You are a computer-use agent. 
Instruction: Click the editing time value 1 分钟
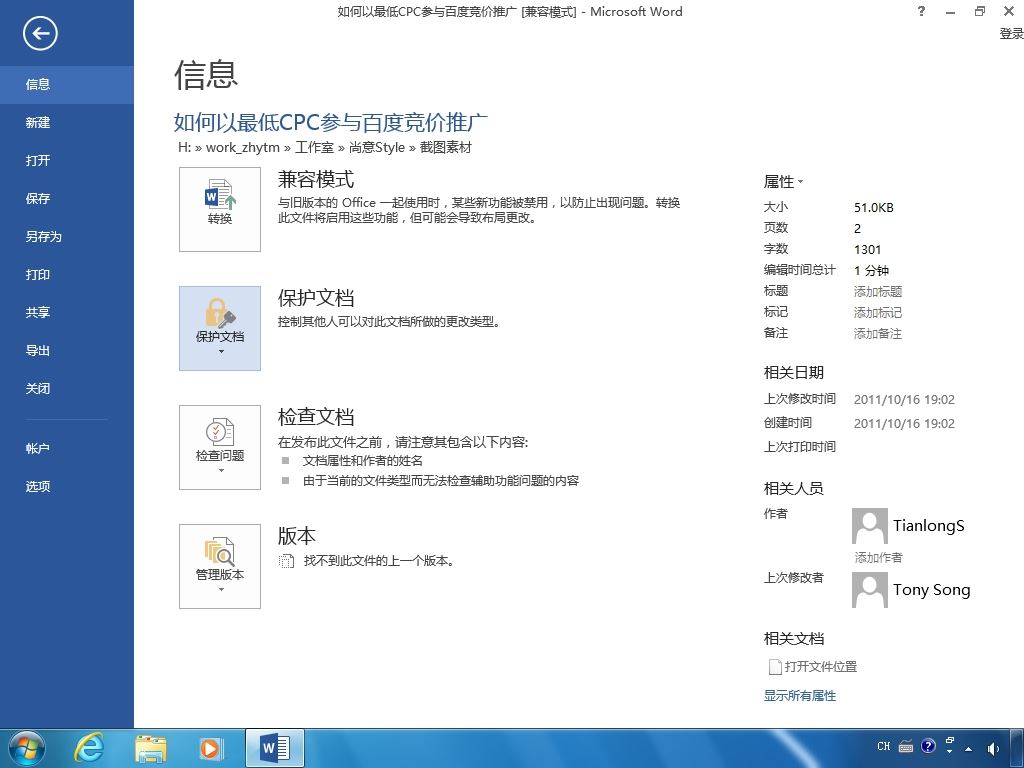tap(871, 270)
